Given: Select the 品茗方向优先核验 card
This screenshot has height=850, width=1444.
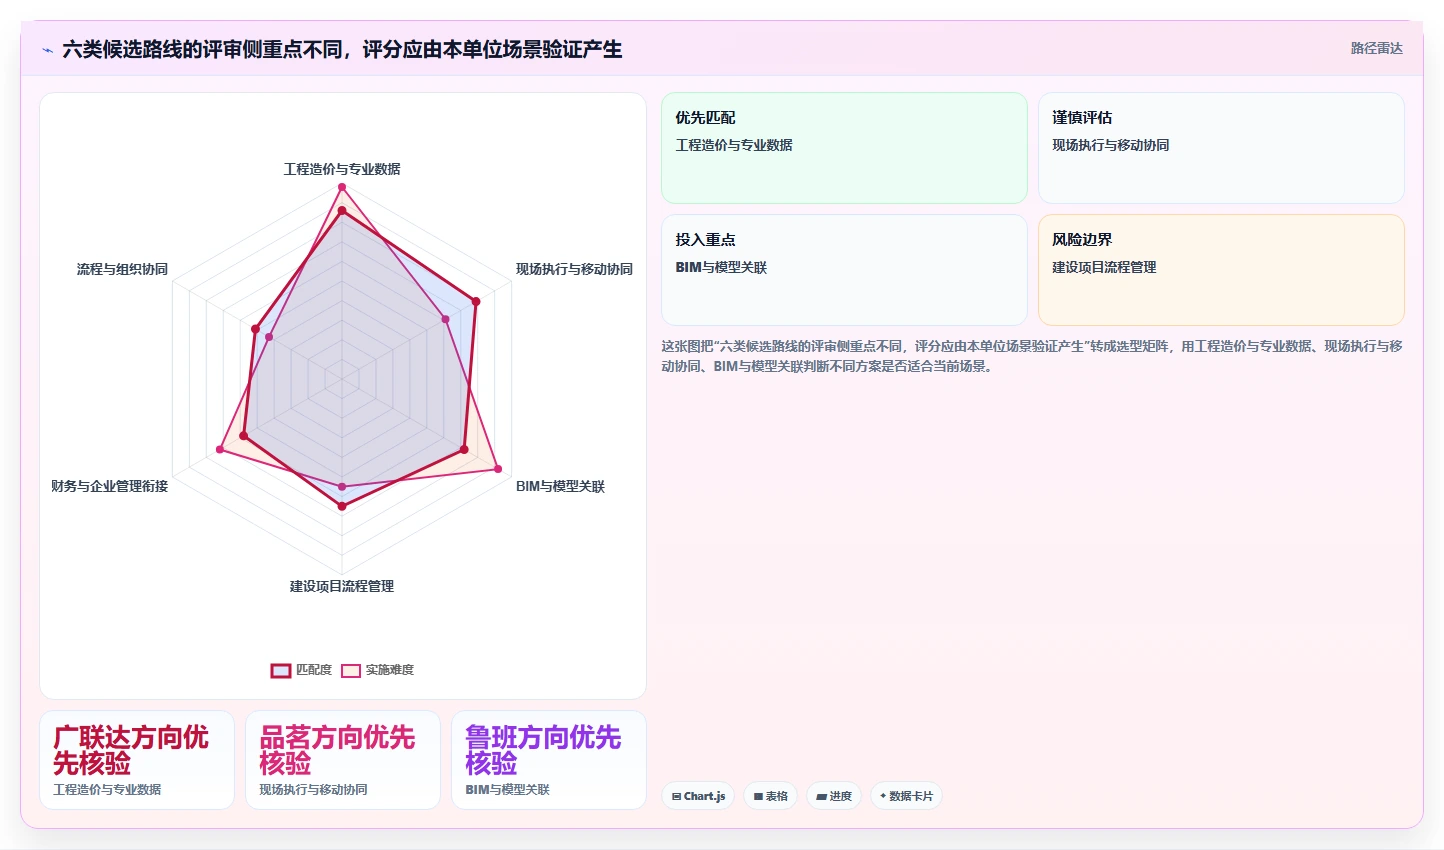Looking at the screenshot, I should click(343, 760).
